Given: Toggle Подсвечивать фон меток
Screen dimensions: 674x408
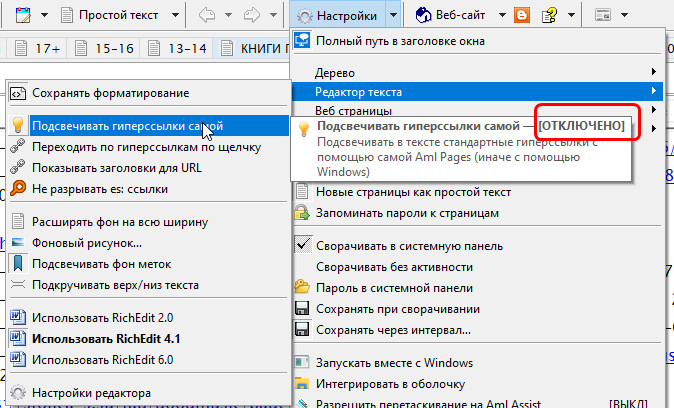Looking at the screenshot, I should tap(148, 264).
